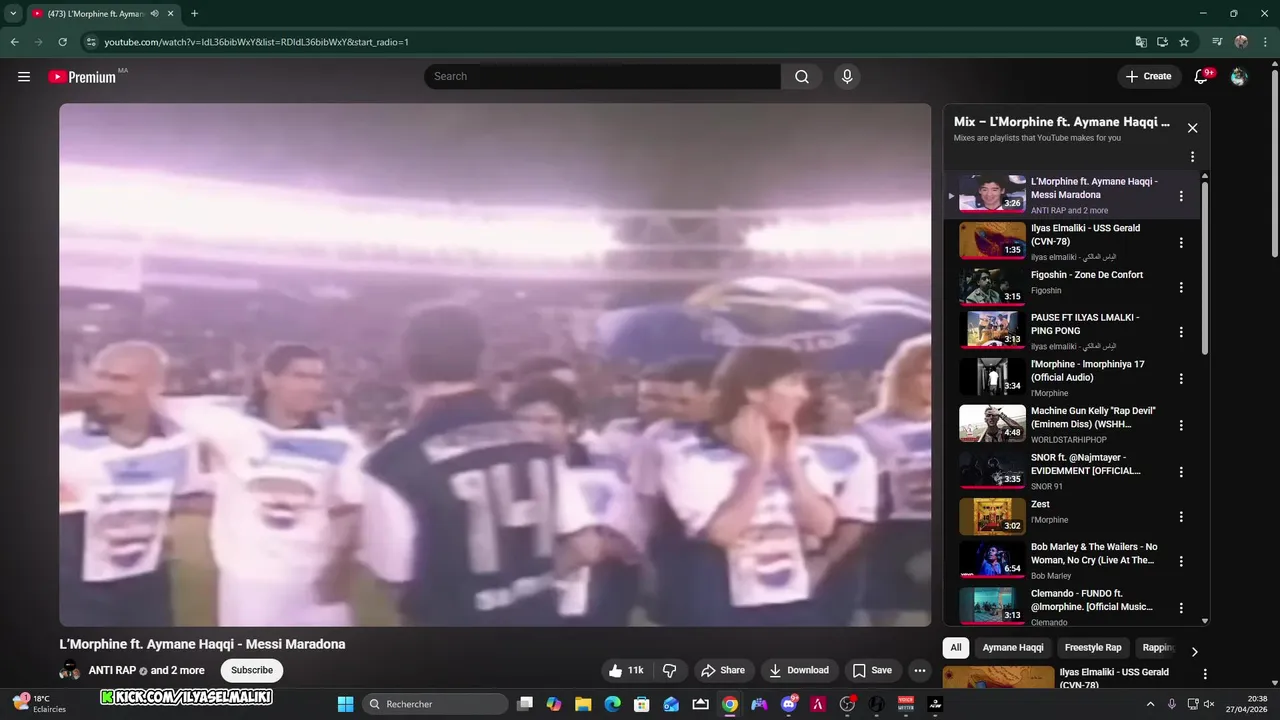Open YouTube notifications bell
This screenshot has height=720, width=1280.
pos(1202,76)
